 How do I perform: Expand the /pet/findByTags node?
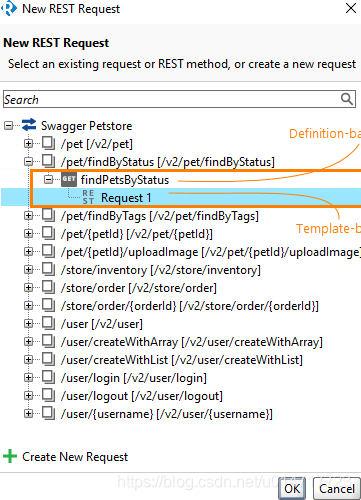point(28,216)
